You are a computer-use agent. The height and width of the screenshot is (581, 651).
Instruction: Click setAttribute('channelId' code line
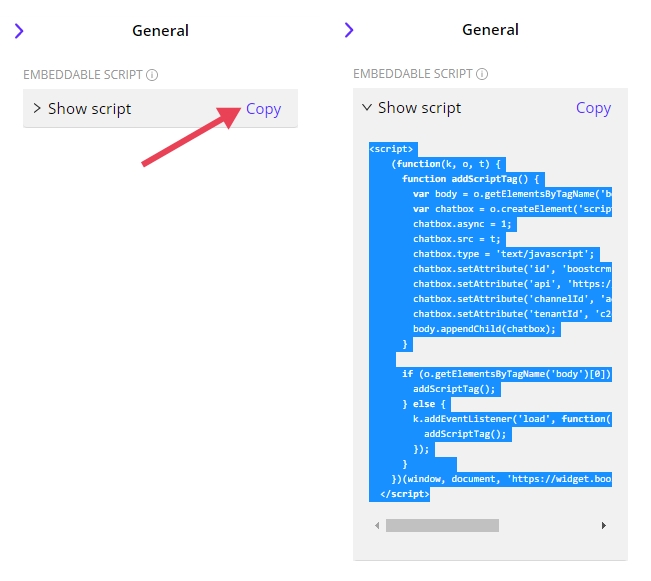512,299
